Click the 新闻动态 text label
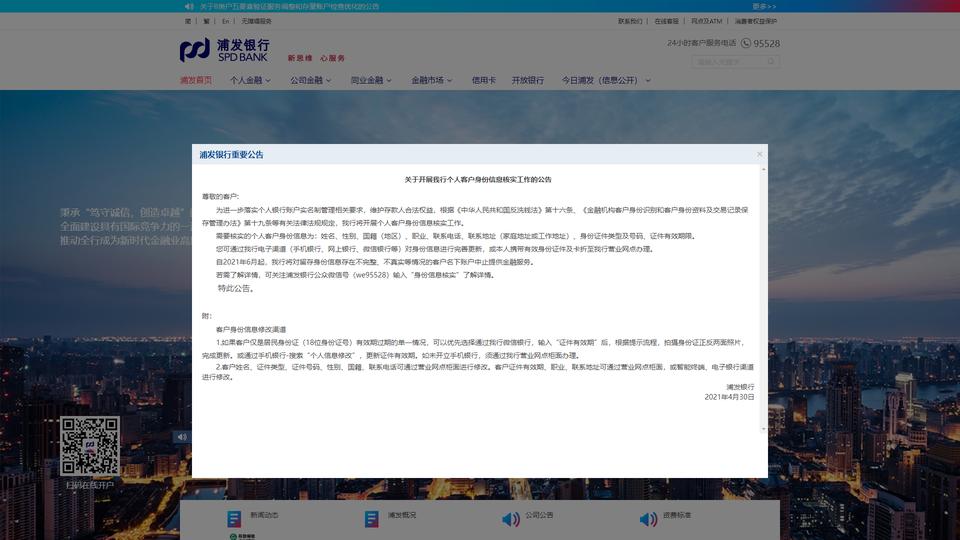Viewport: 960px width, 540px height. point(264,515)
